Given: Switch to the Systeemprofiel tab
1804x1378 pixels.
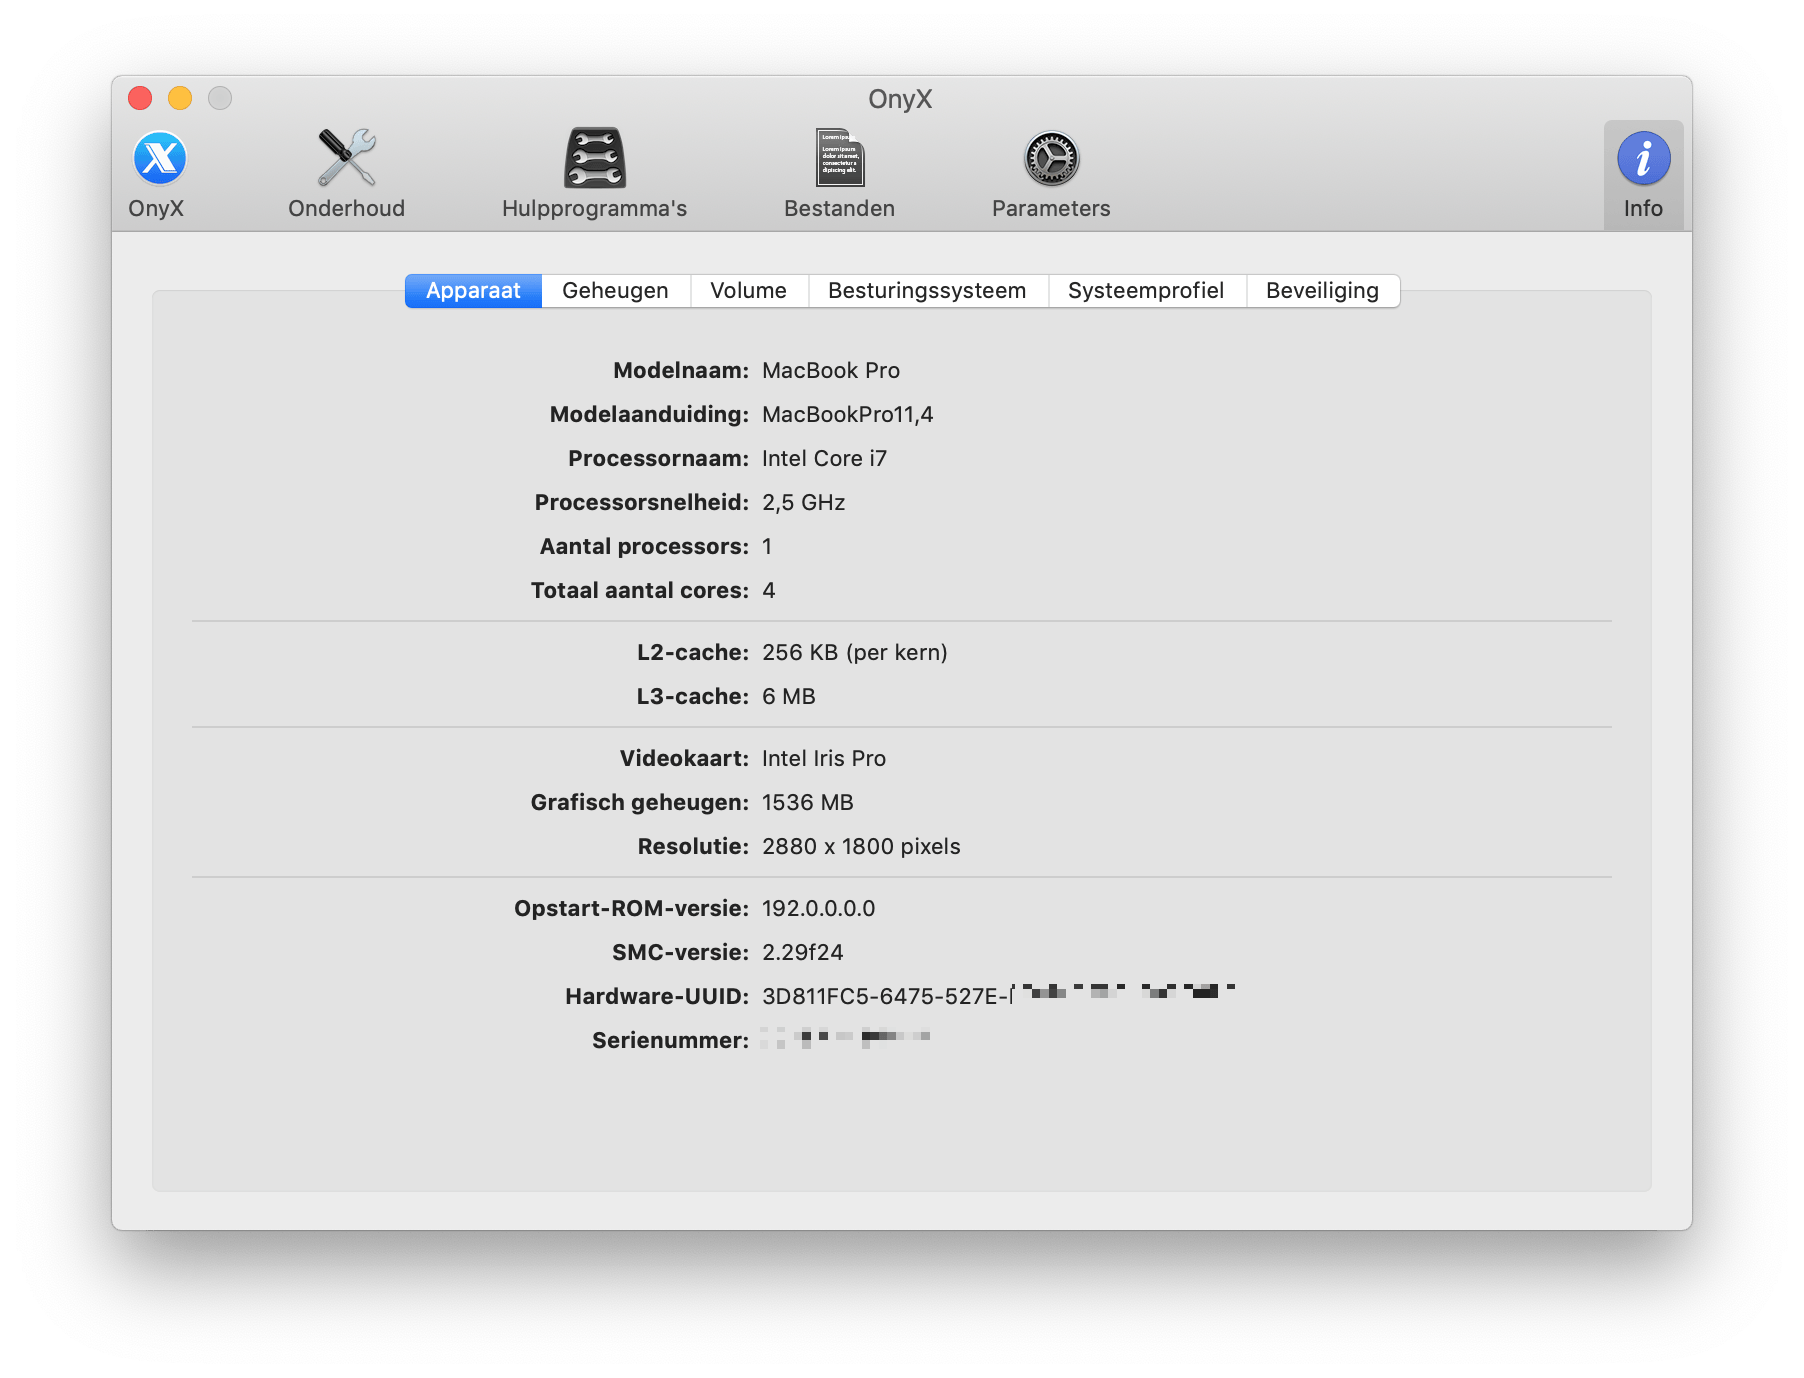Looking at the screenshot, I should (1146, 291).
